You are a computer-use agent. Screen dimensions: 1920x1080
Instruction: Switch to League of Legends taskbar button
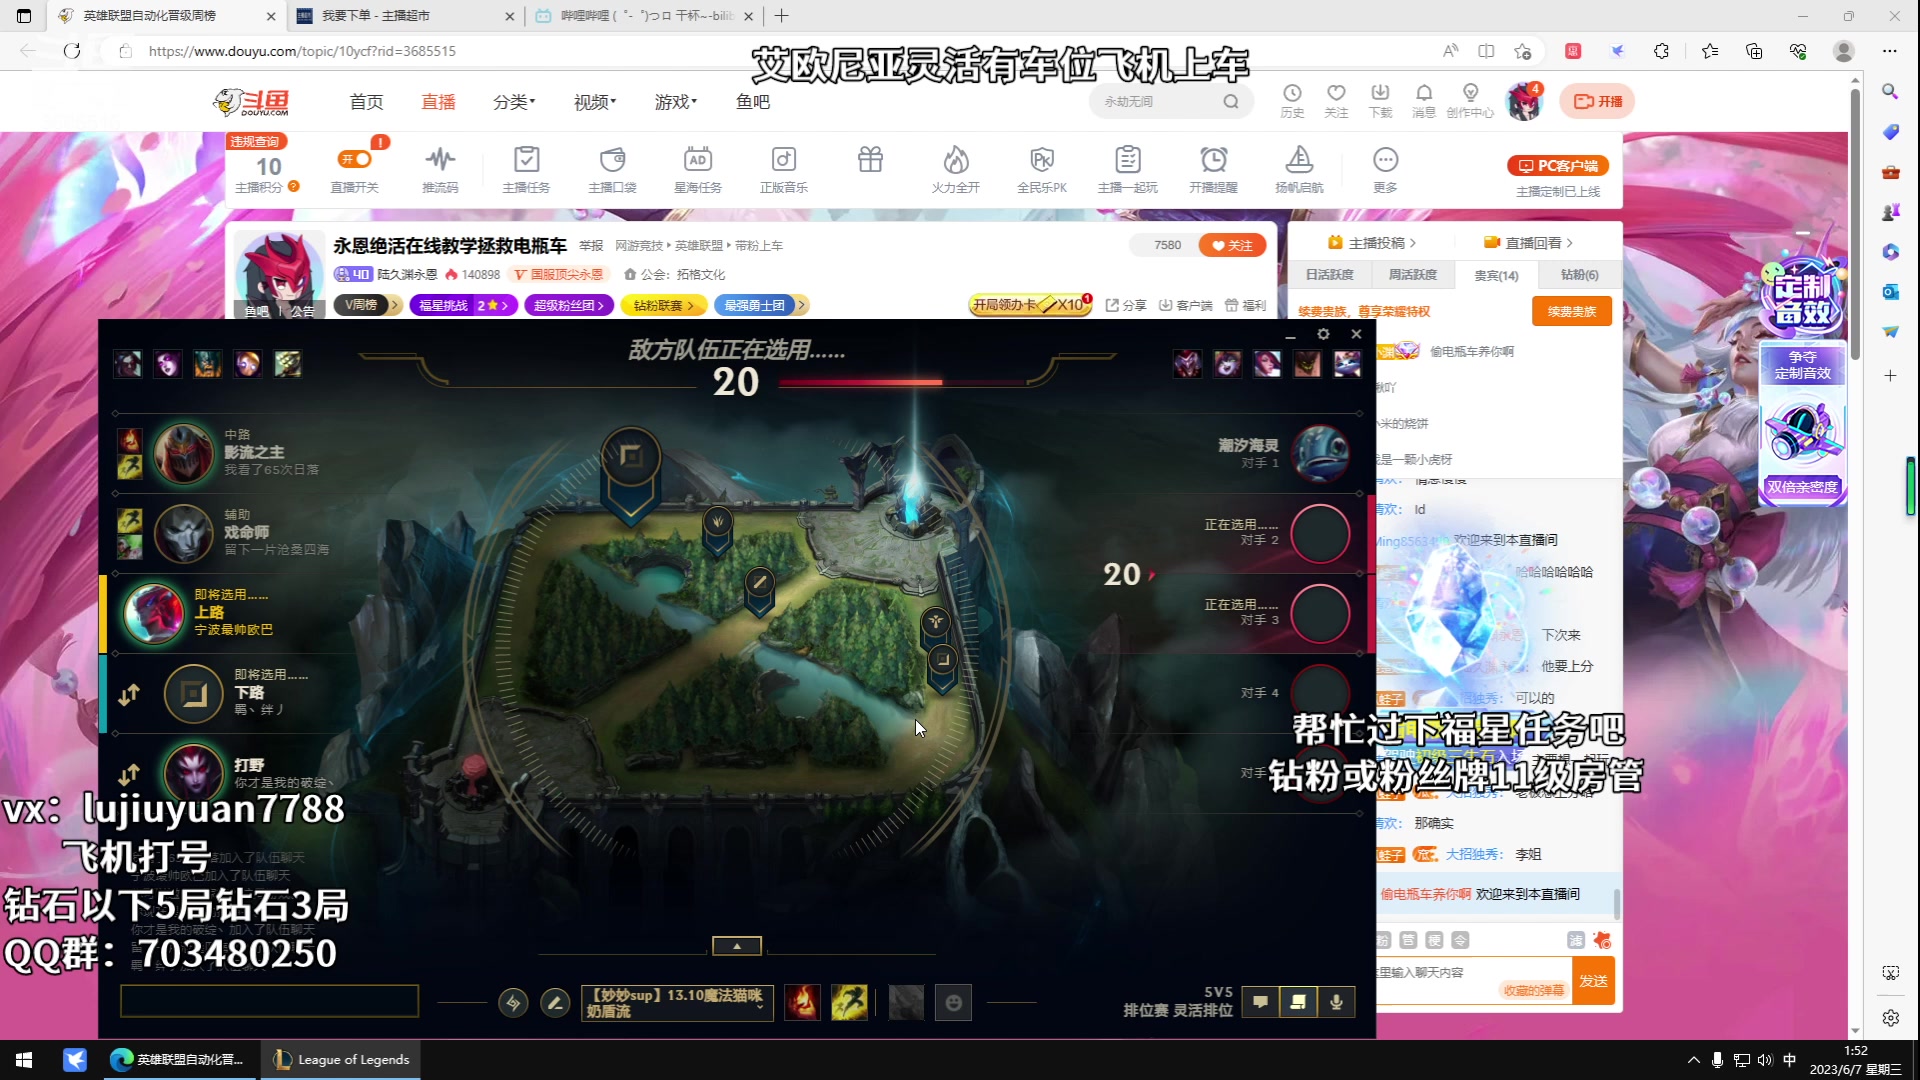click(x=341, y=1060)
